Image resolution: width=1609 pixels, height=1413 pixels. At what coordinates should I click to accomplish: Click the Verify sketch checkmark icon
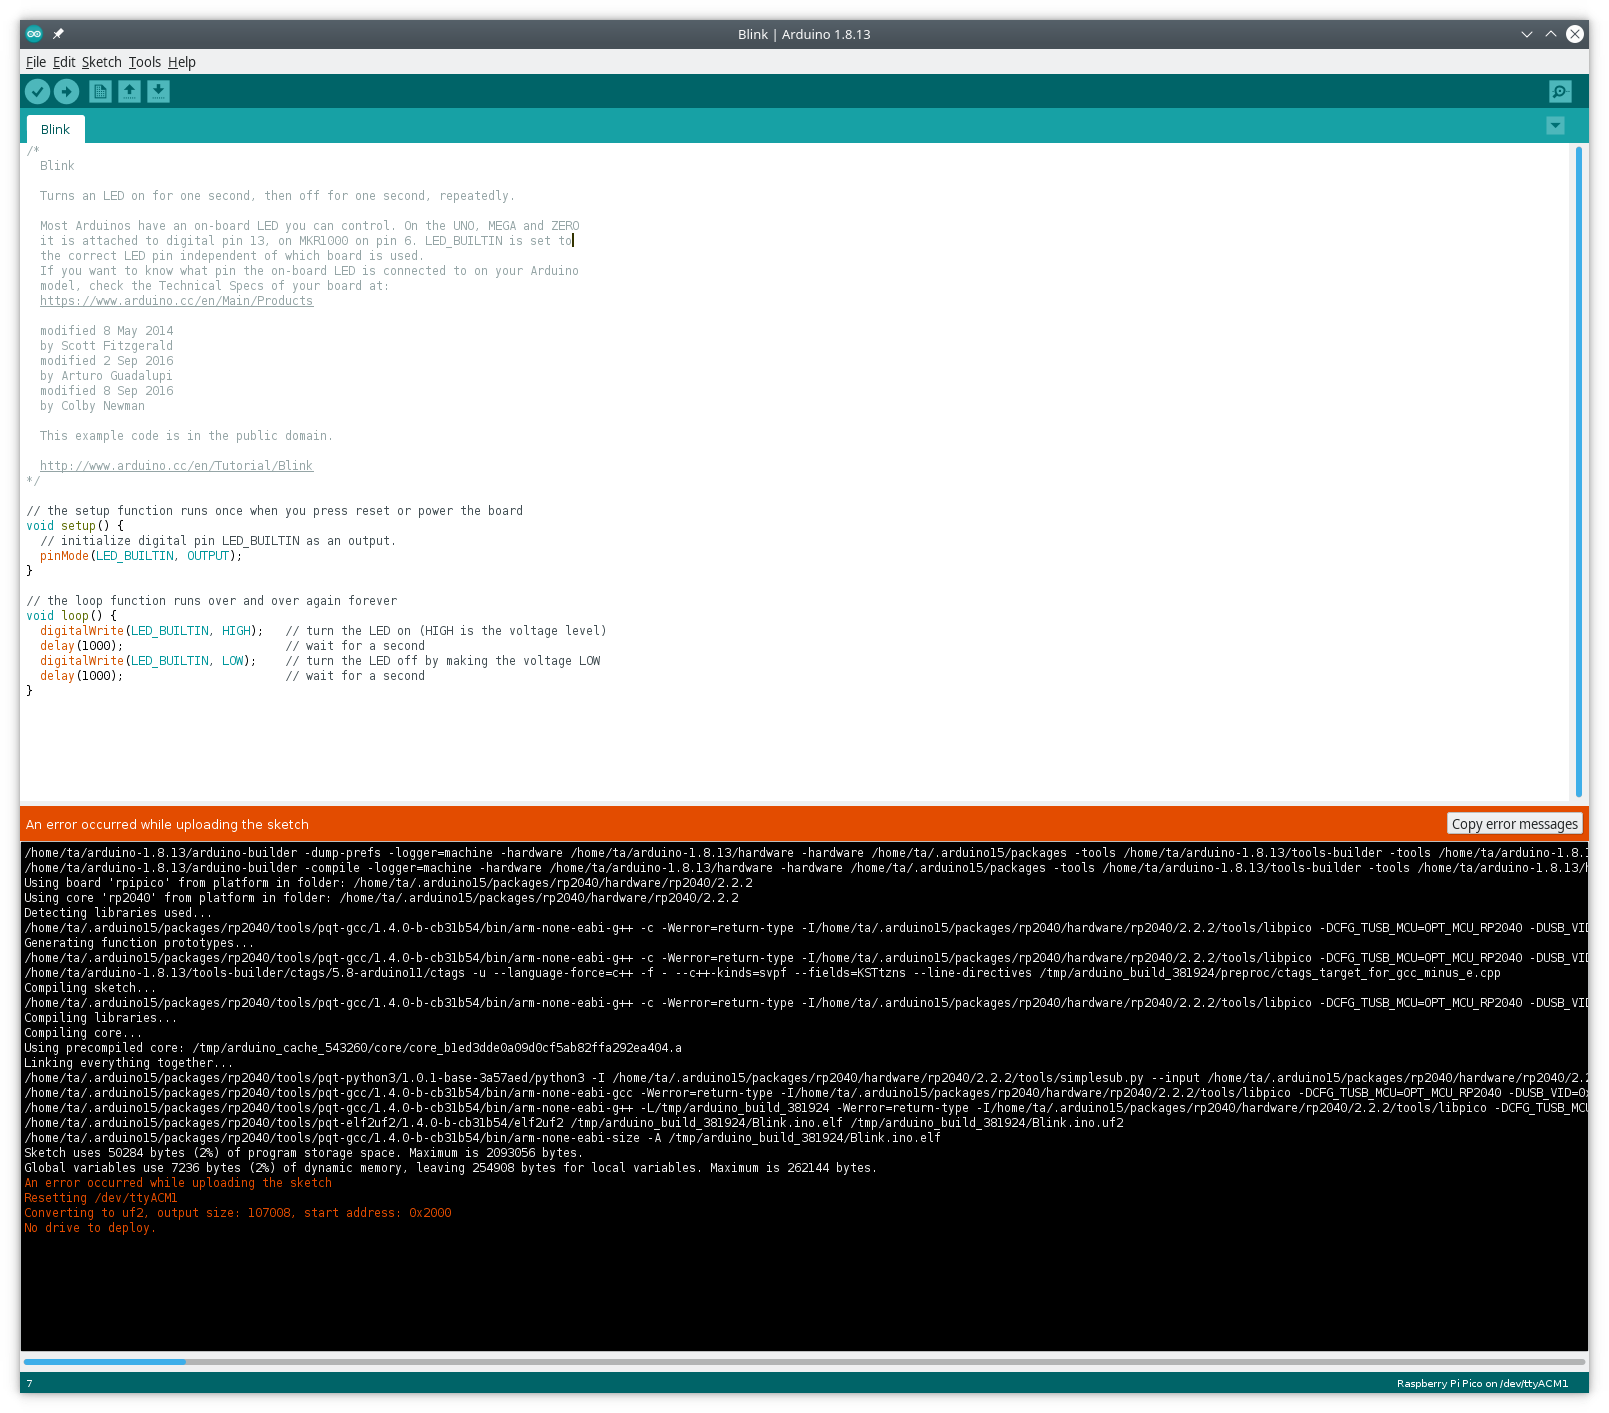click(37, 92)
